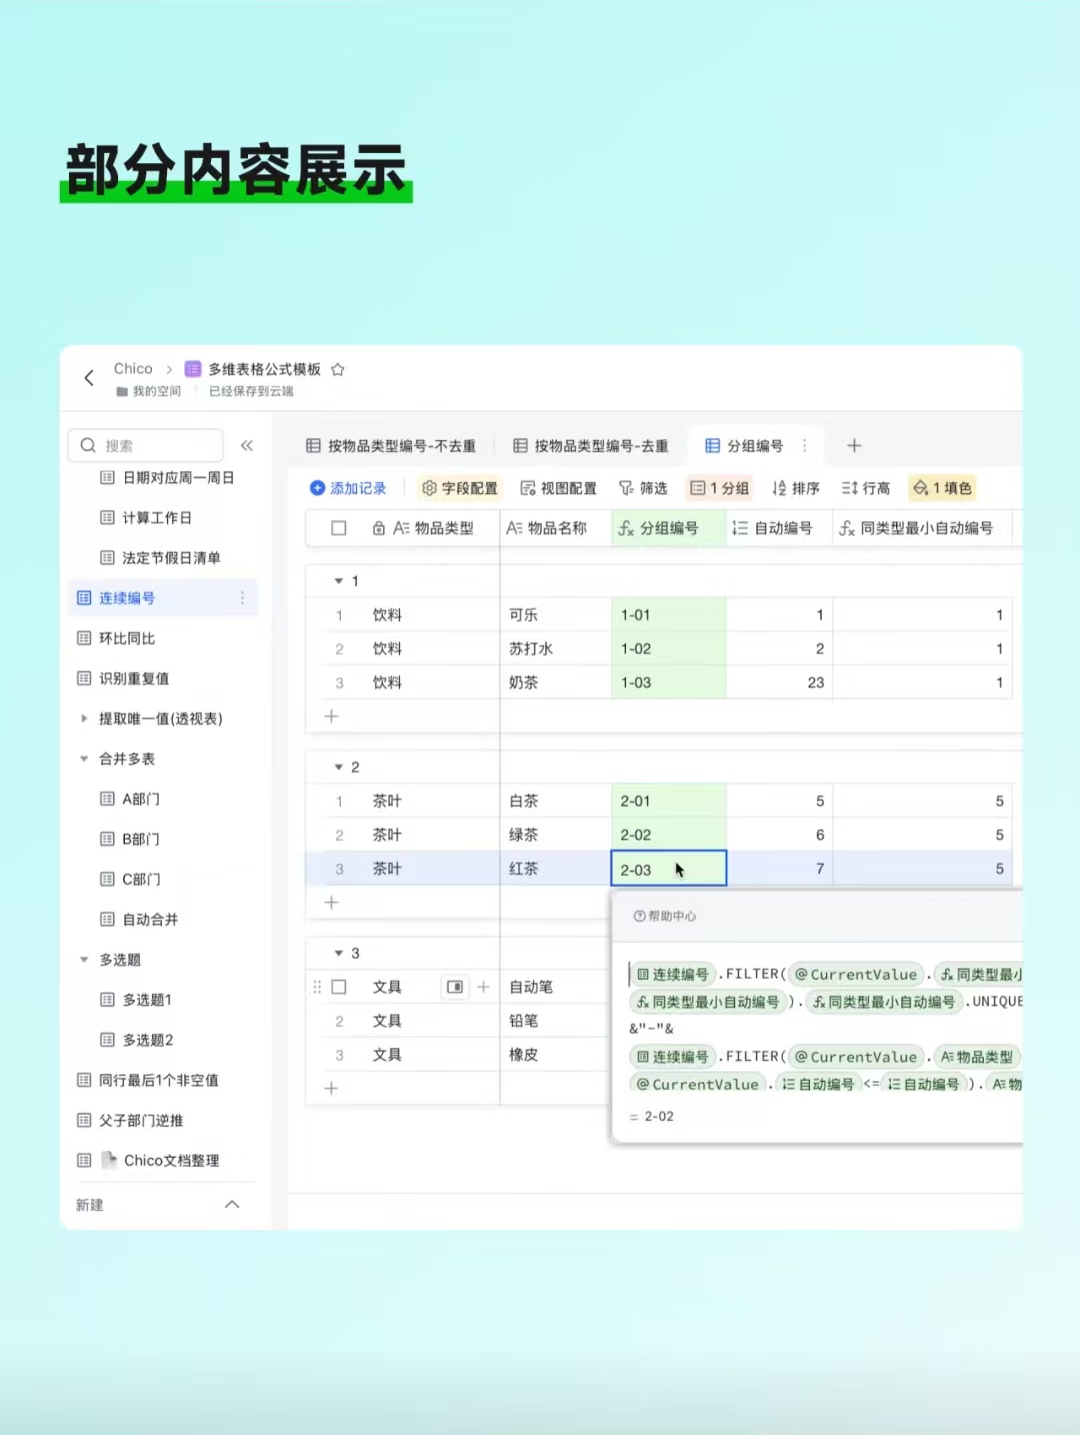Switch to 按物品类型编号-不去重 view tab
Viewport: 1080px width, 1435px height.
[x=391, y=446]
